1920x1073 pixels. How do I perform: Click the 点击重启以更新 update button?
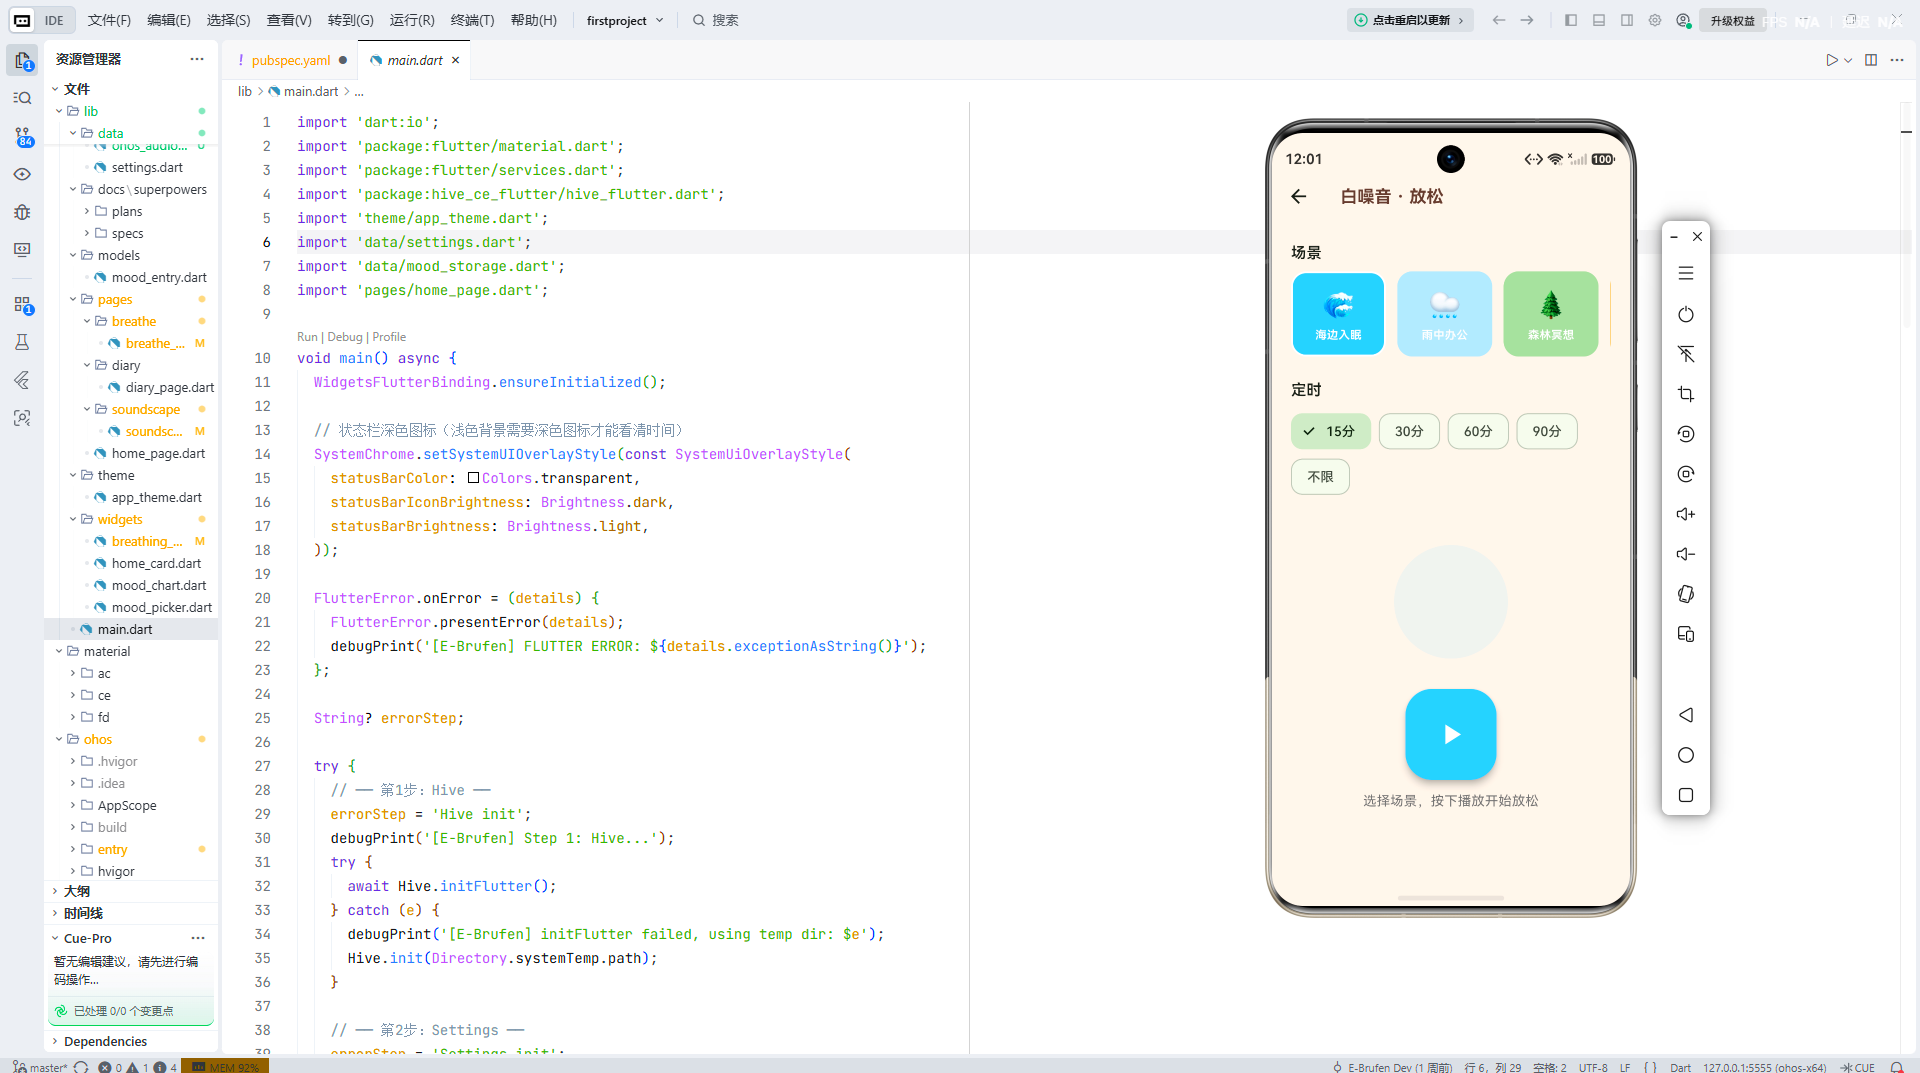point(1409,20)
